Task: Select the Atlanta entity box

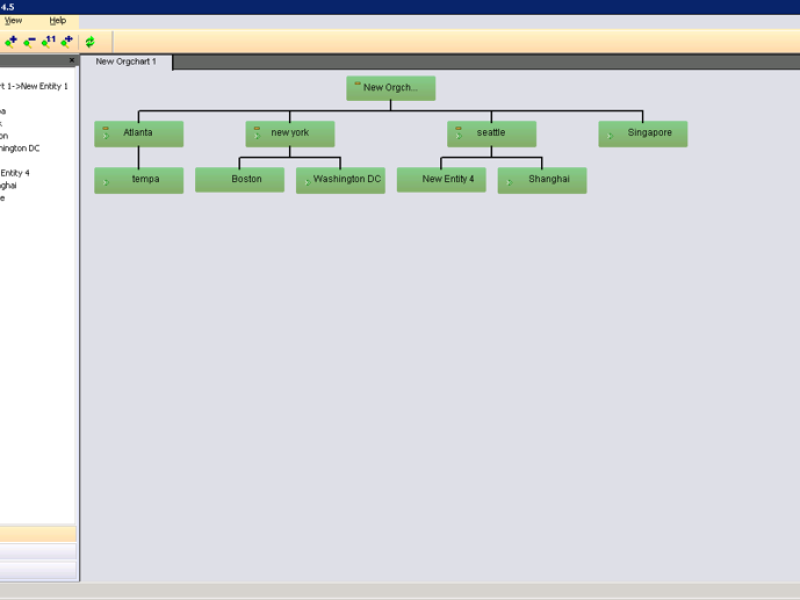Action: (139, 134)
